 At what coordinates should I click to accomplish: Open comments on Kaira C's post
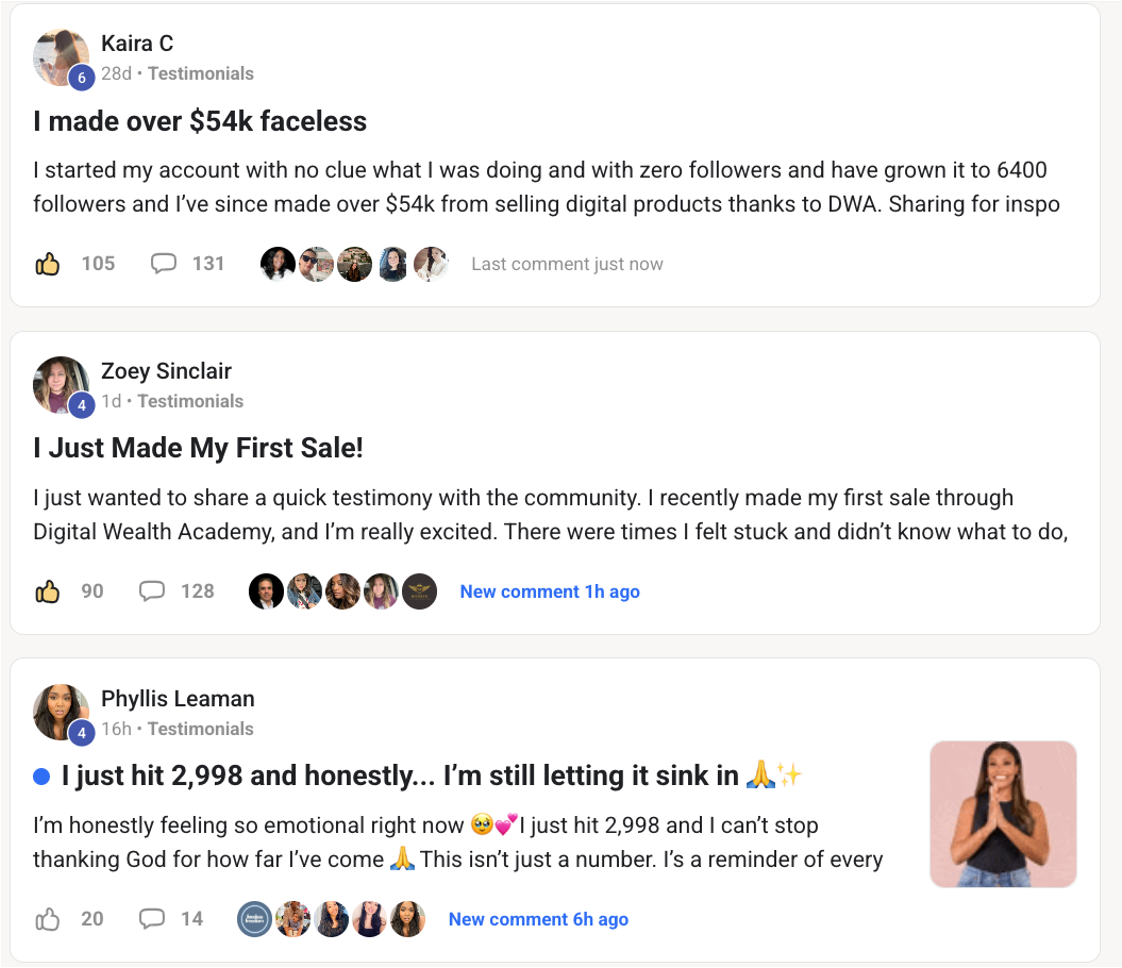pos(163,264)
